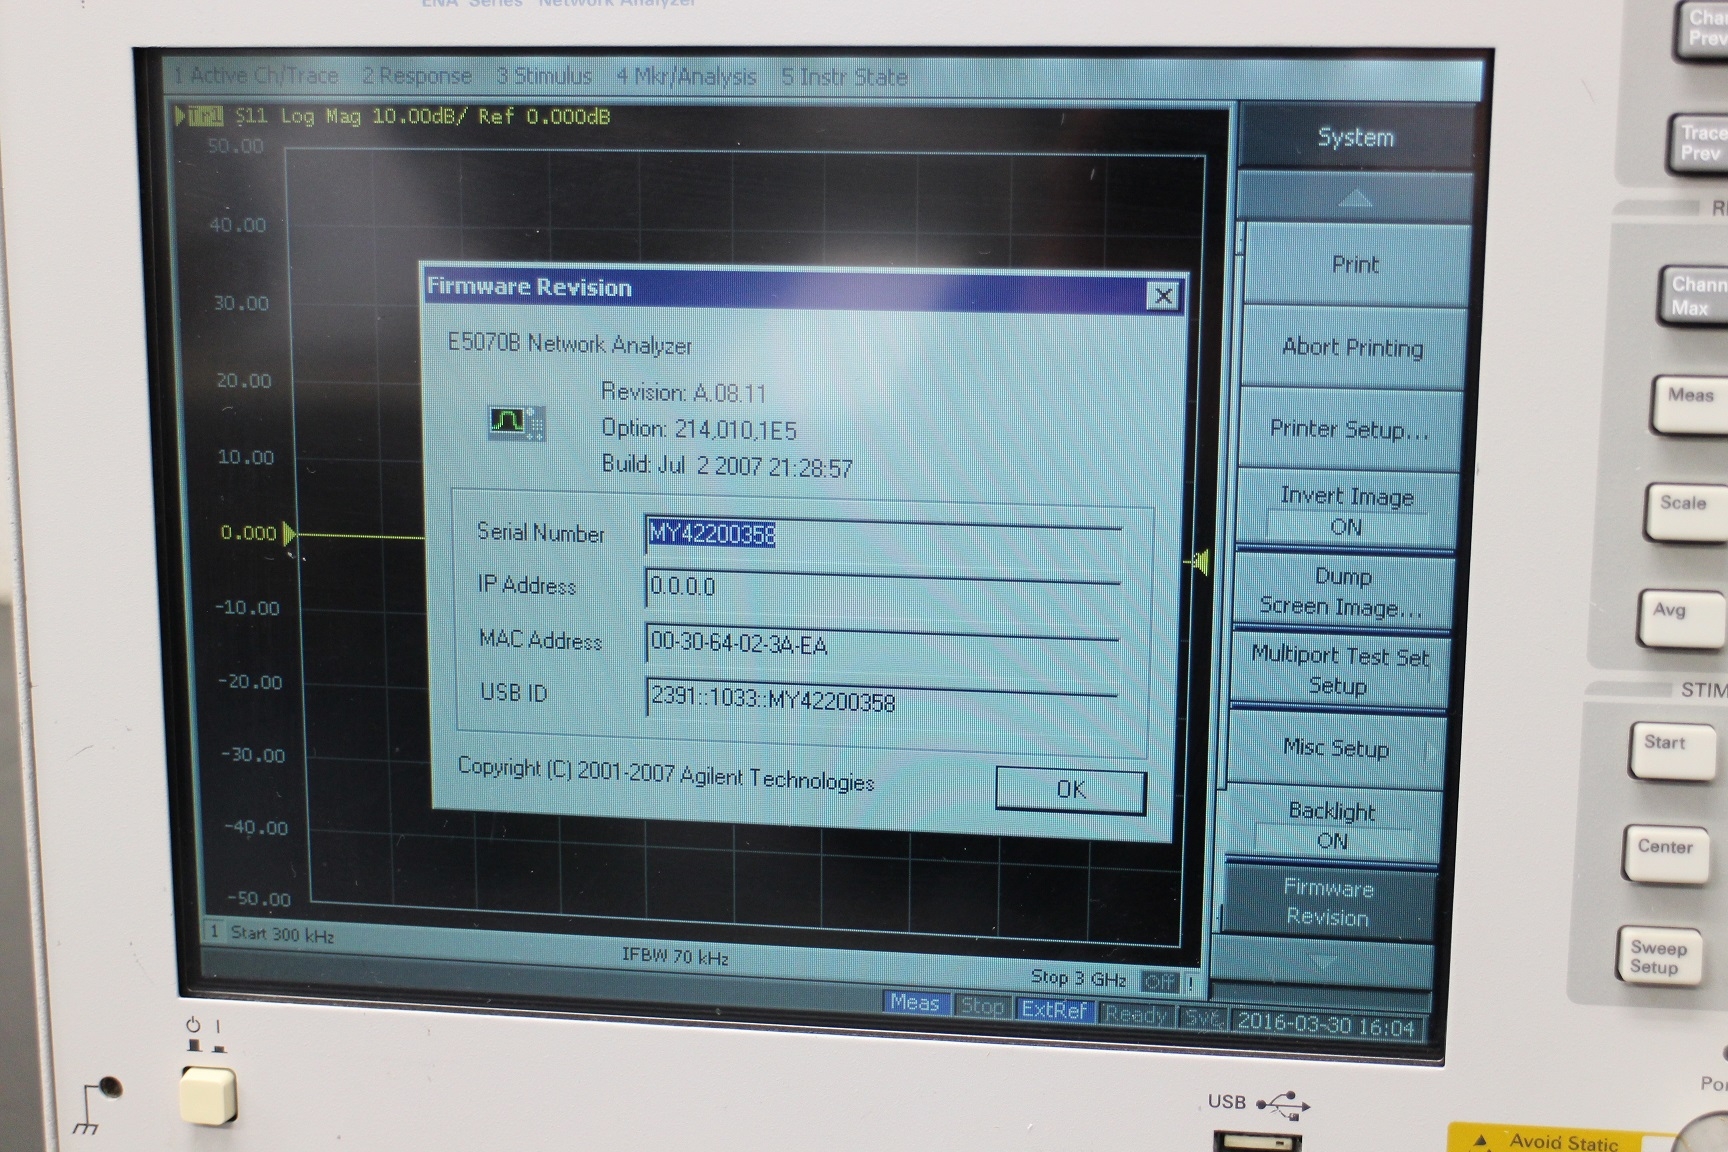Click the ExtRef status bar indicator
Screen dimensions: 1728x1152
click(x=1054, y=1010)
